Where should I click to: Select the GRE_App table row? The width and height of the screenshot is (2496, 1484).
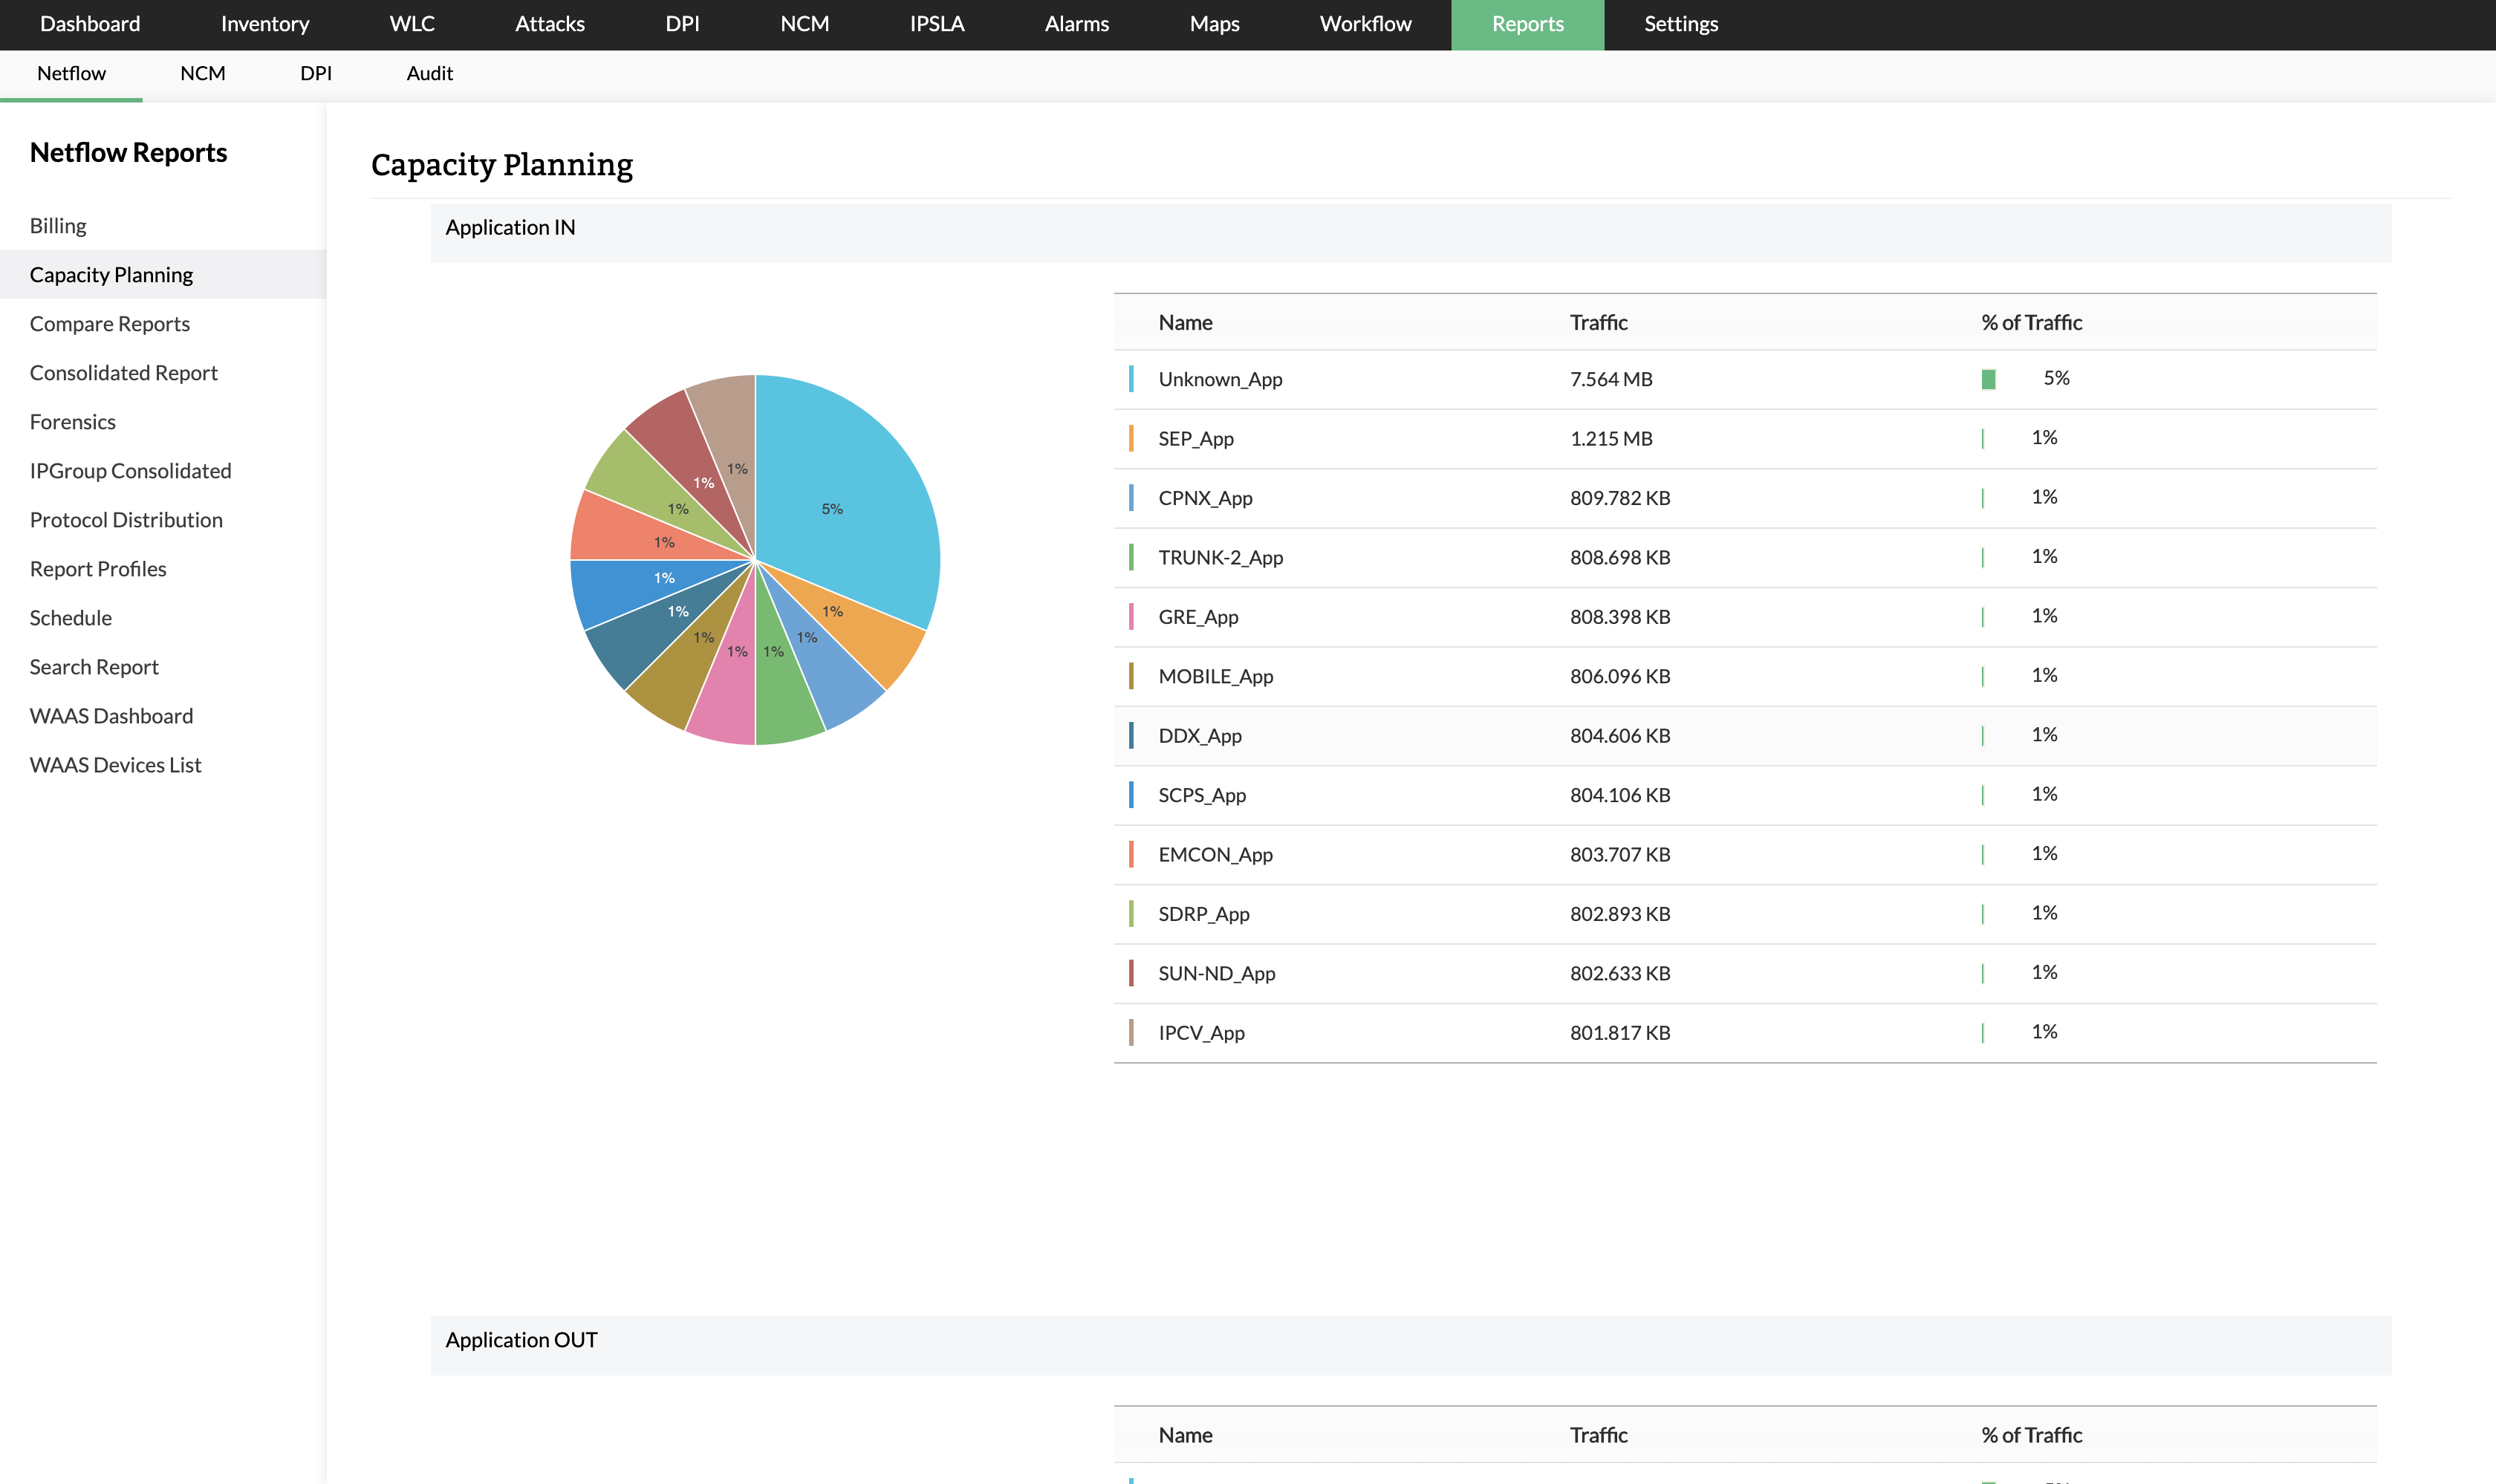coord(1198,617)
